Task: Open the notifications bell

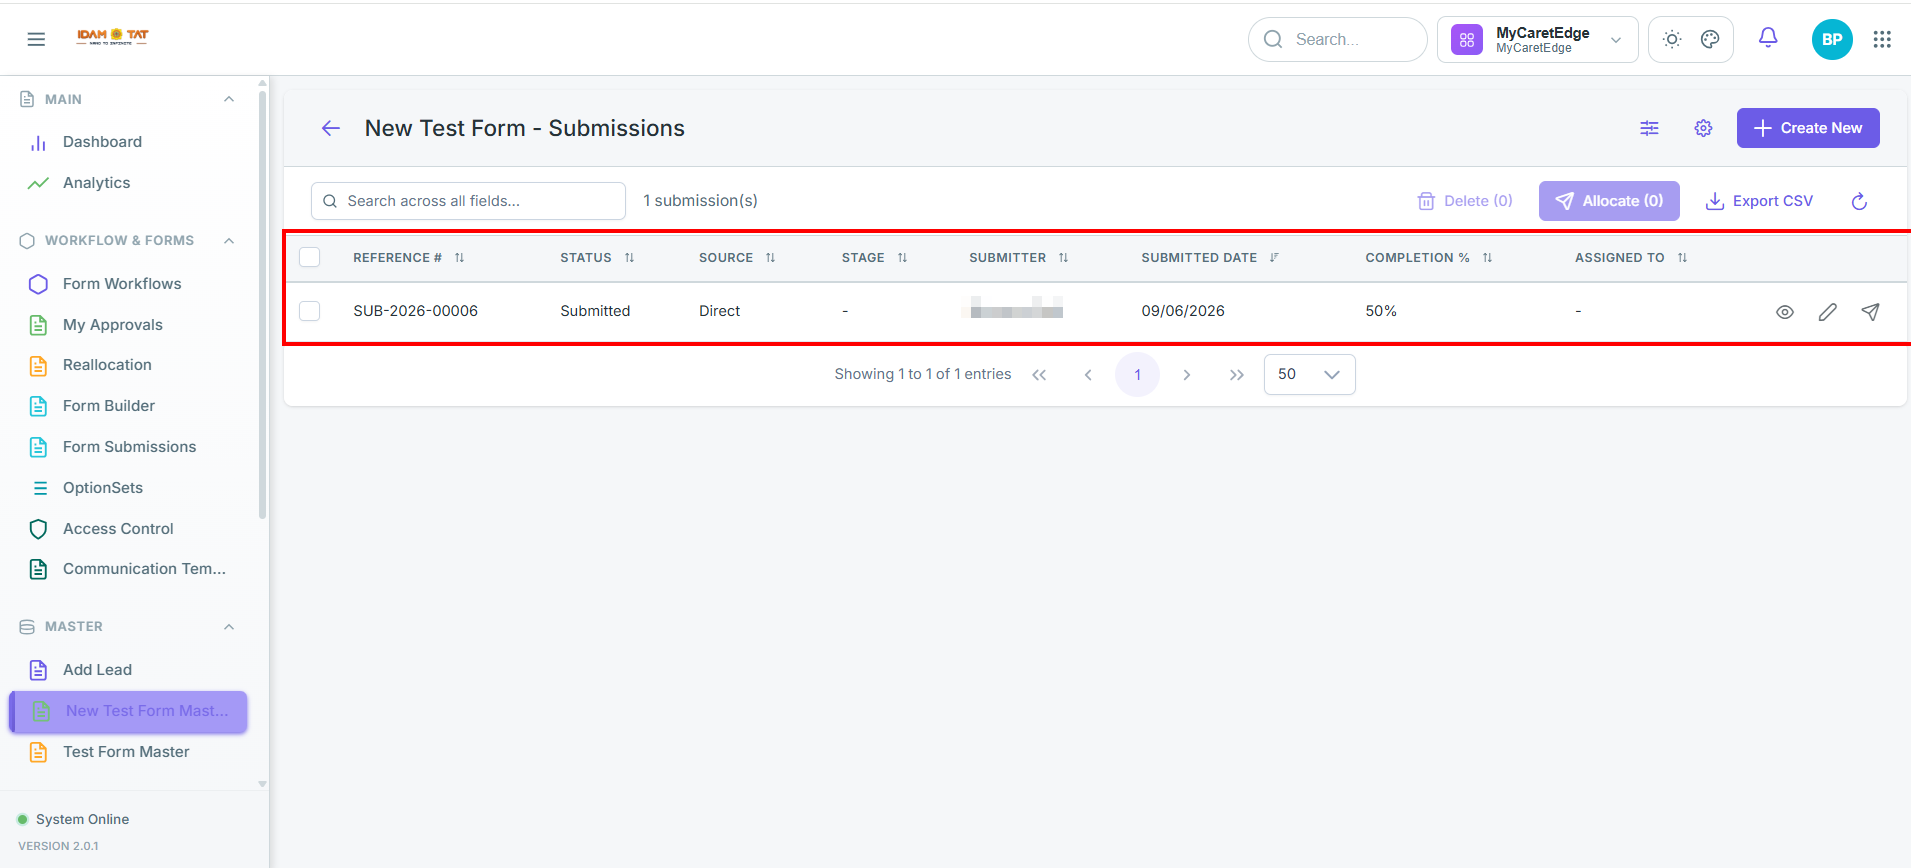Action: tap(1768, 38)
